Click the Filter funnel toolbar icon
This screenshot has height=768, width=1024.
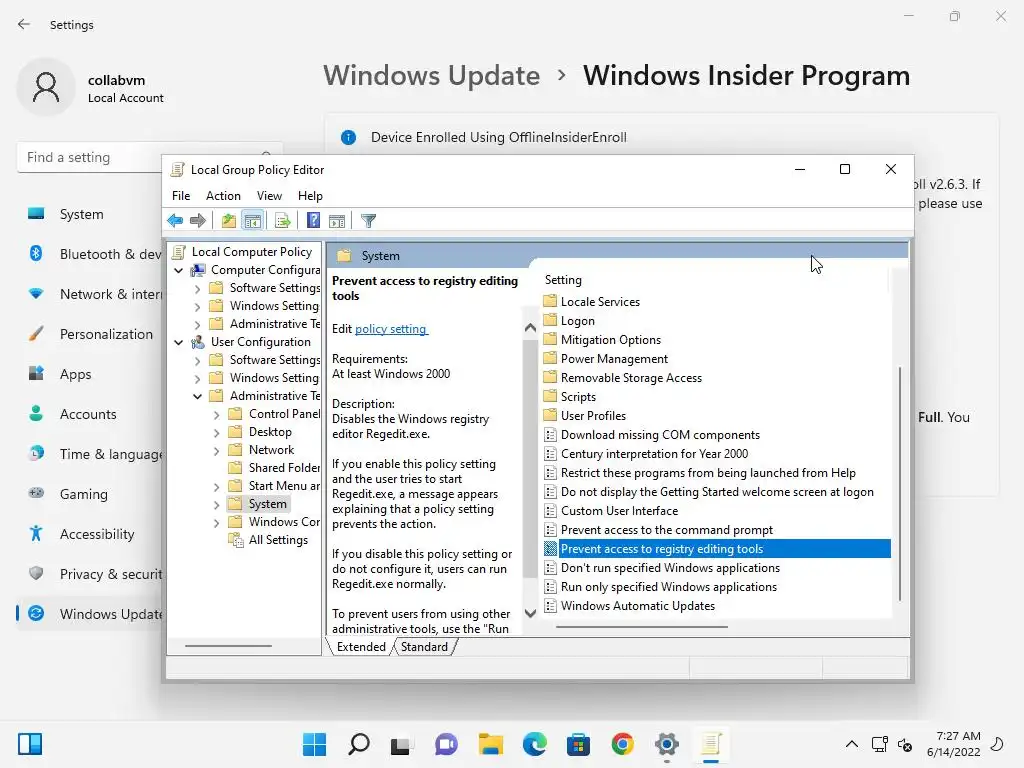click(368, 221)
